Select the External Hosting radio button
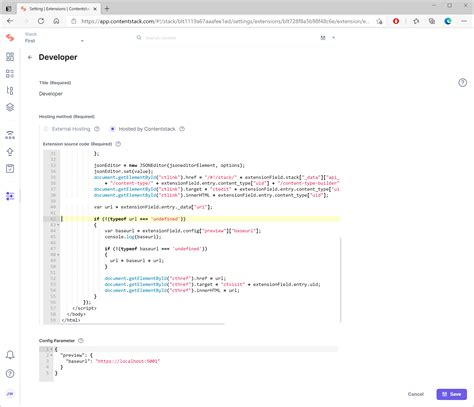 tap(46, 129)
